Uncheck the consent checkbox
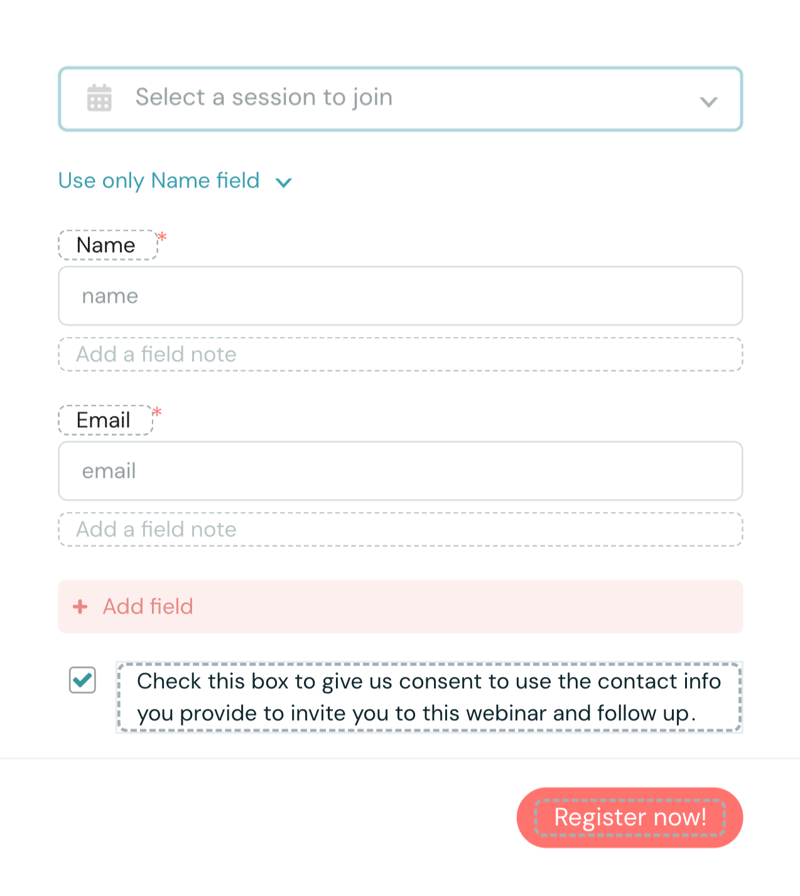800x896 pixels. coord(82,681)
